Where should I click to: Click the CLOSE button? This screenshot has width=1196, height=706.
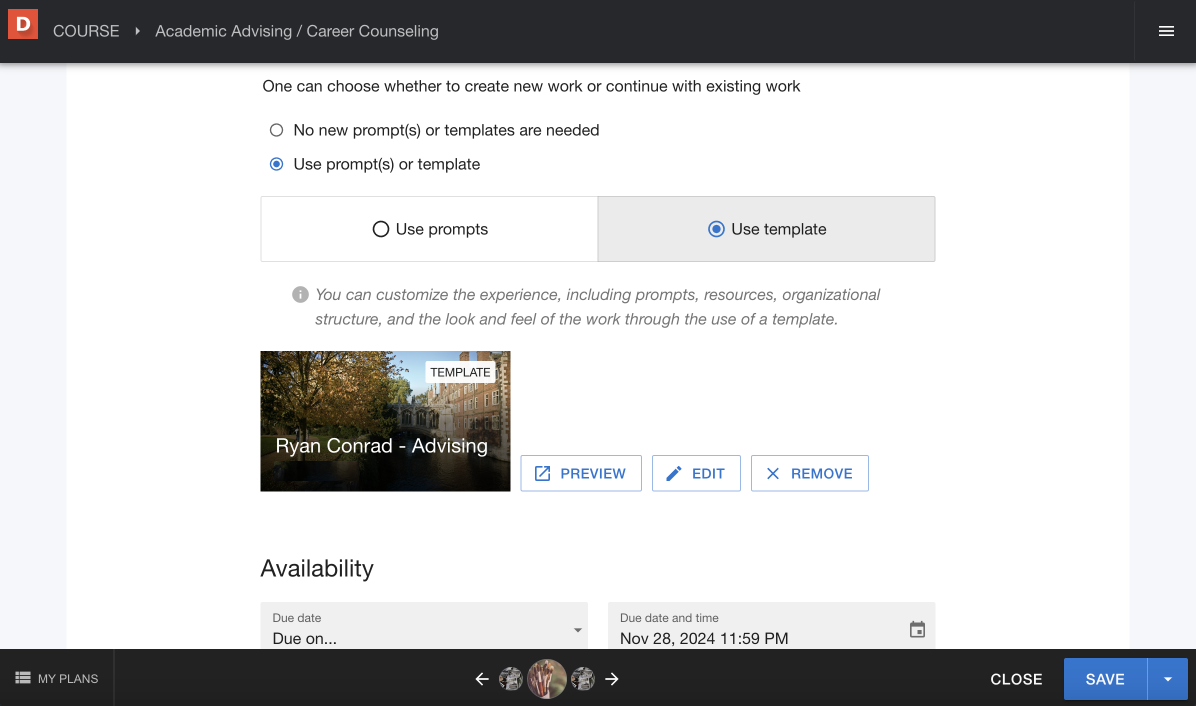click(1016, 679)
